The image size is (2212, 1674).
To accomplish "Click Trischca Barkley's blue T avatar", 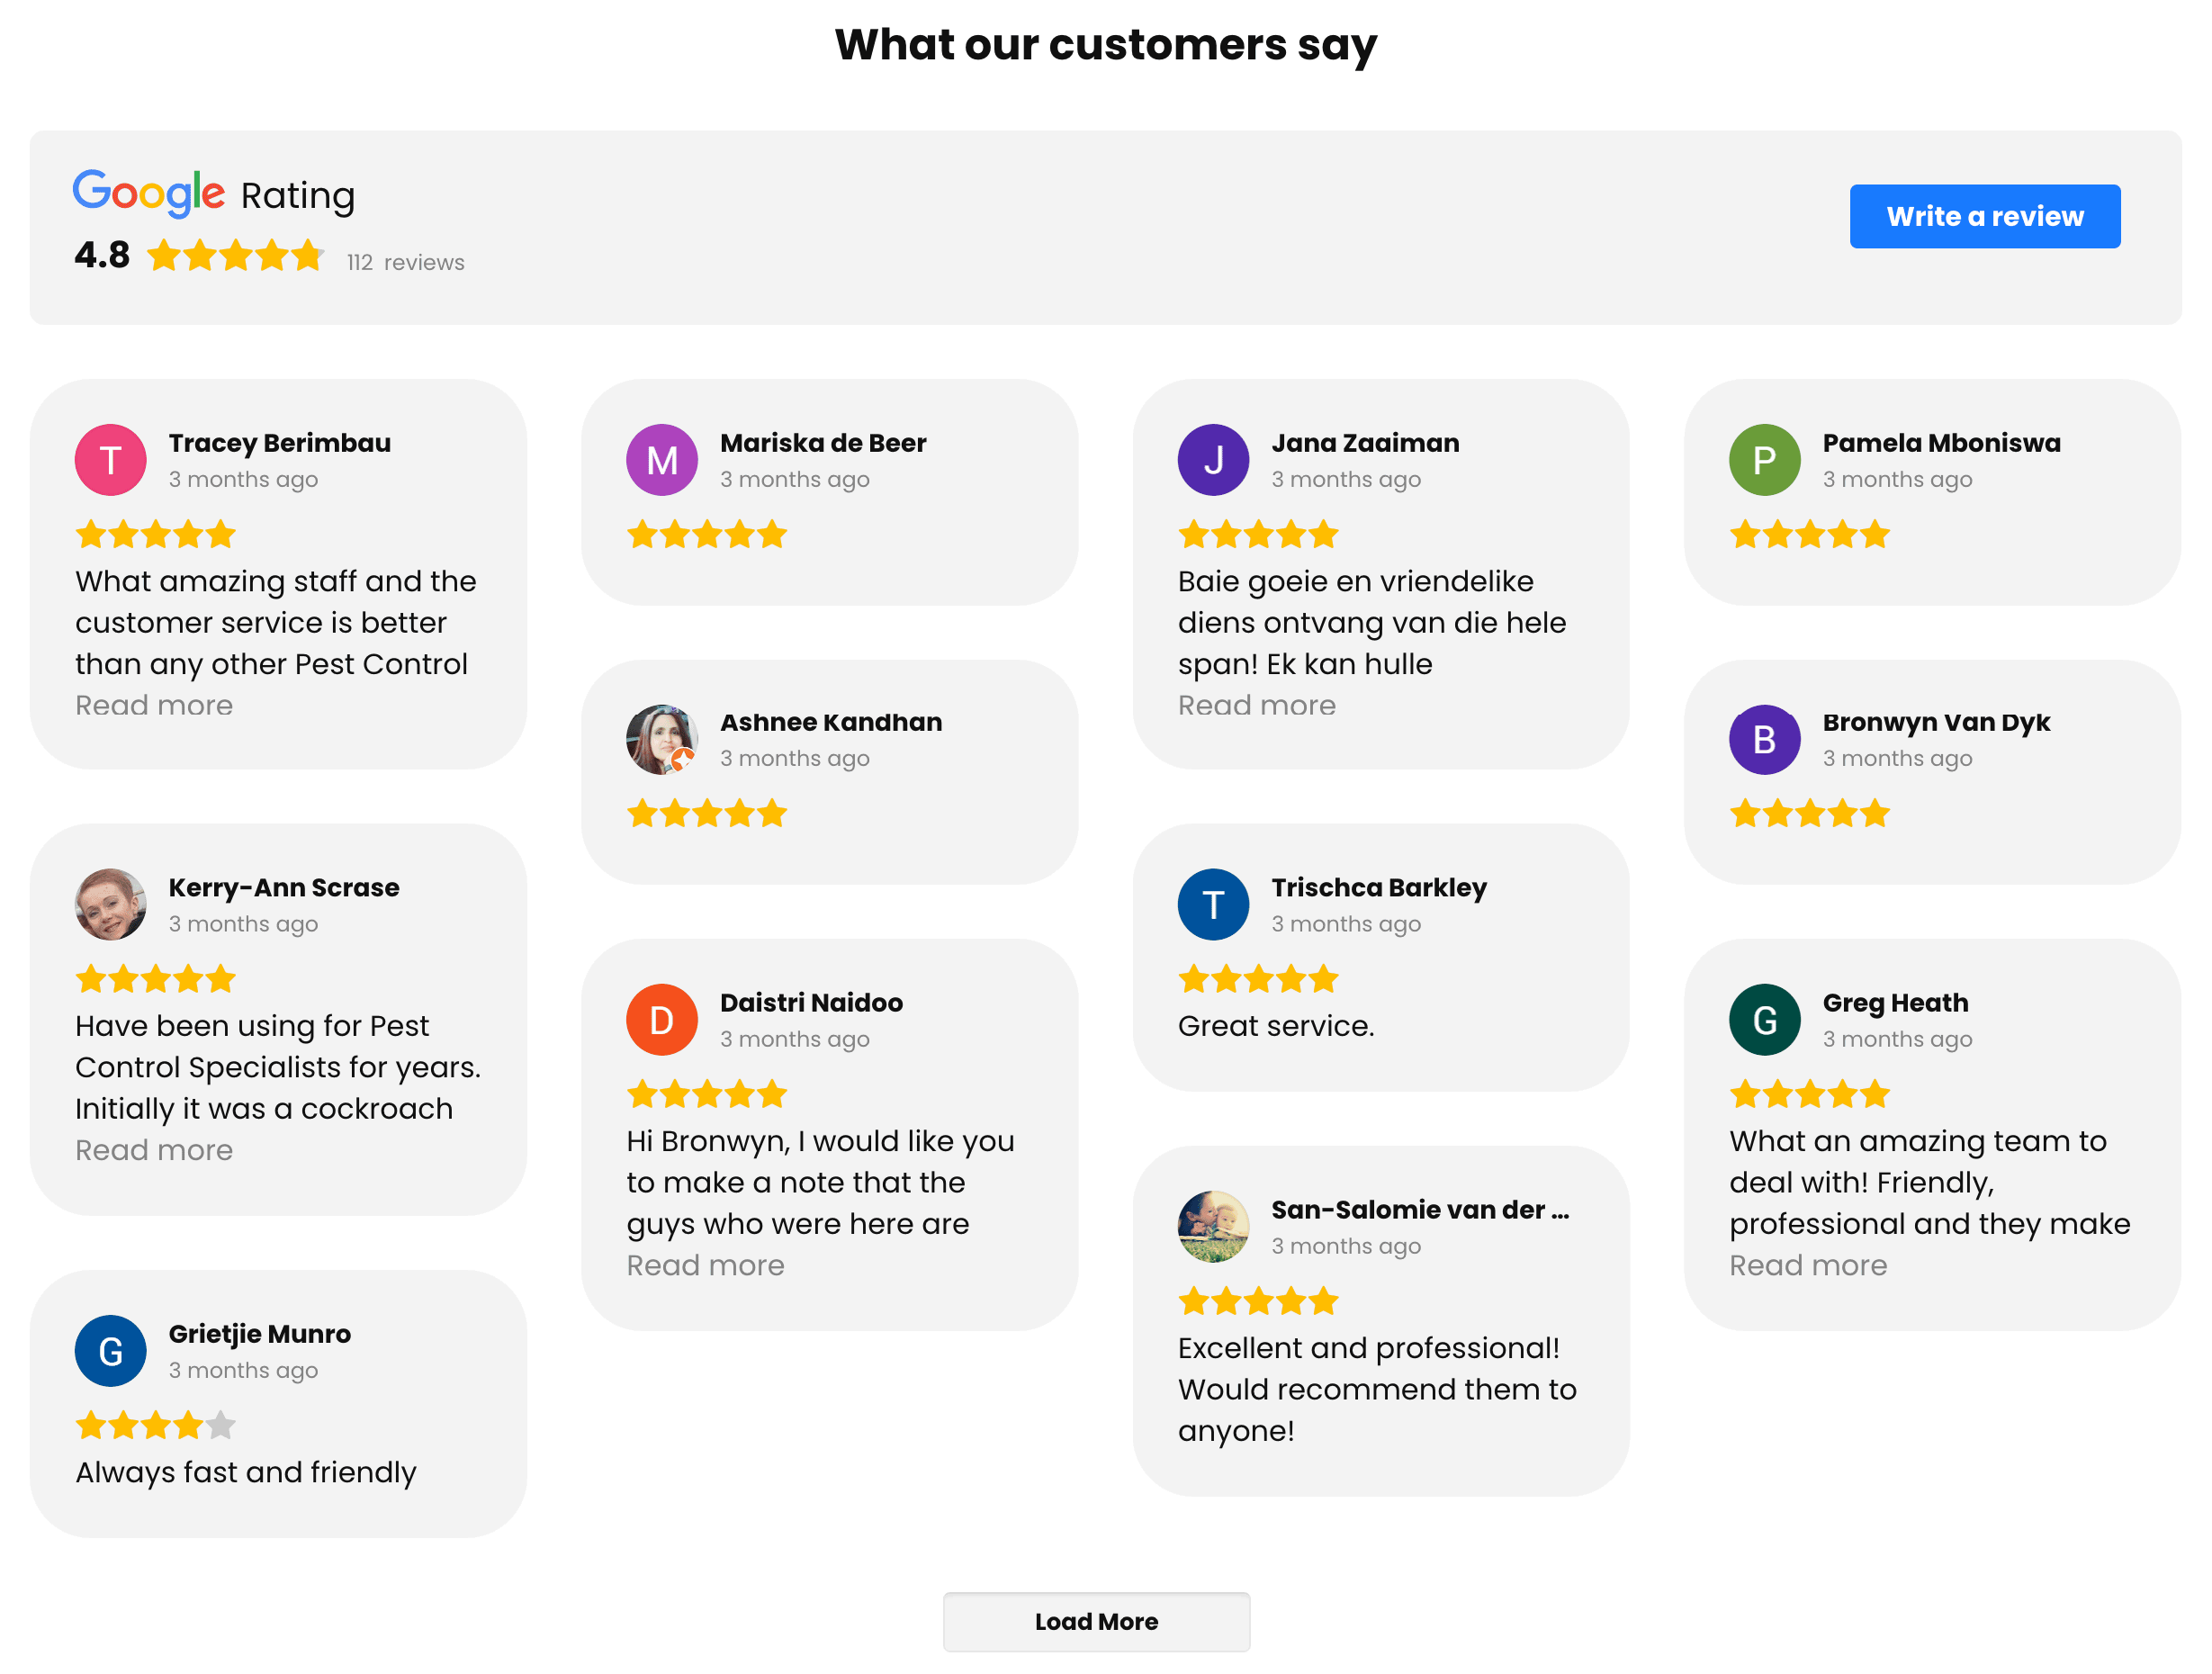I will 1213,905.
